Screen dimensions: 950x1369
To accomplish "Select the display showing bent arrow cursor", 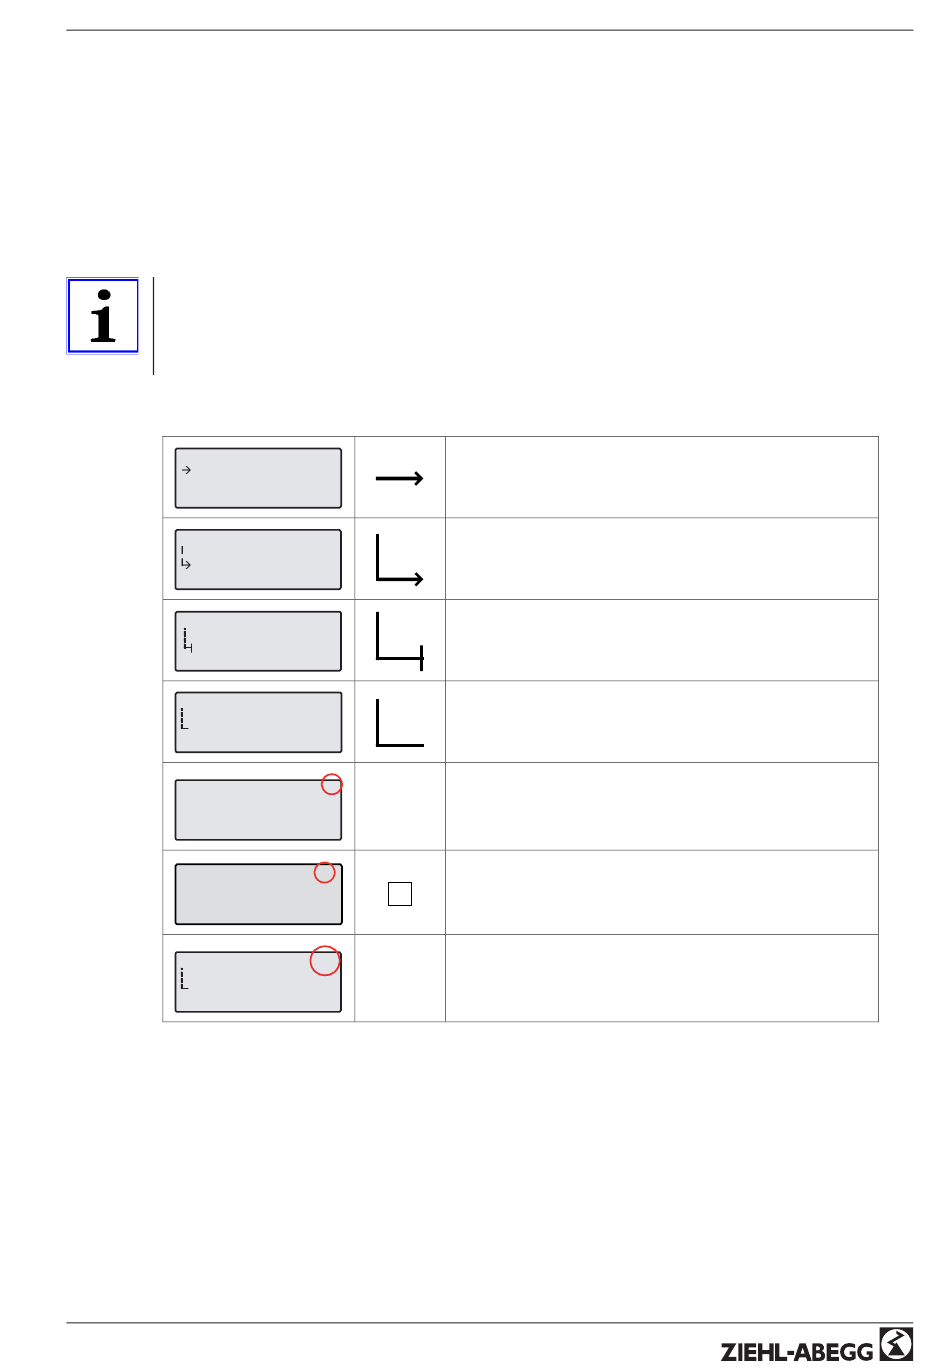I will 258,560.
